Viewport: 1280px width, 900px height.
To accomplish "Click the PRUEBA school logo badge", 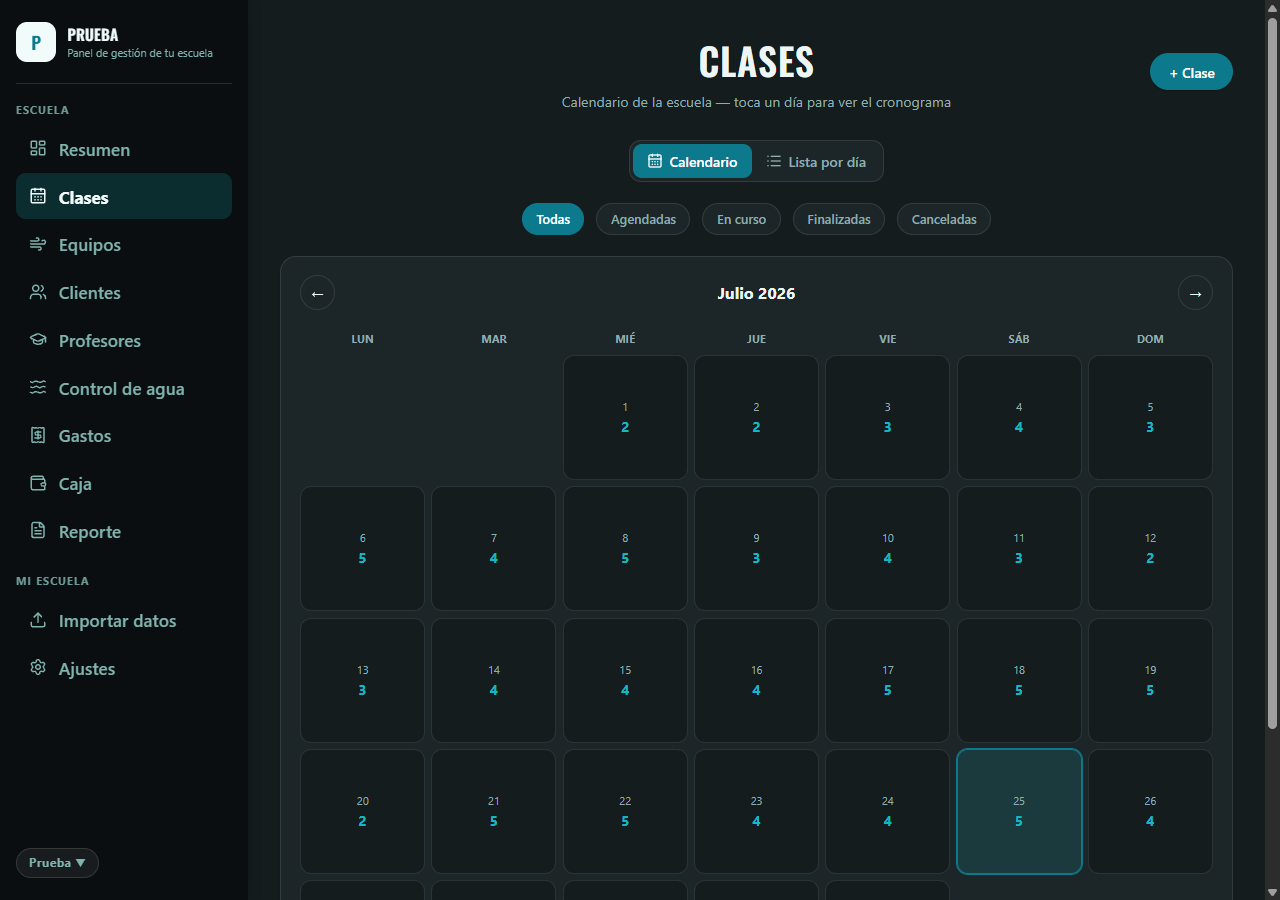I will [x=36, y=42].
